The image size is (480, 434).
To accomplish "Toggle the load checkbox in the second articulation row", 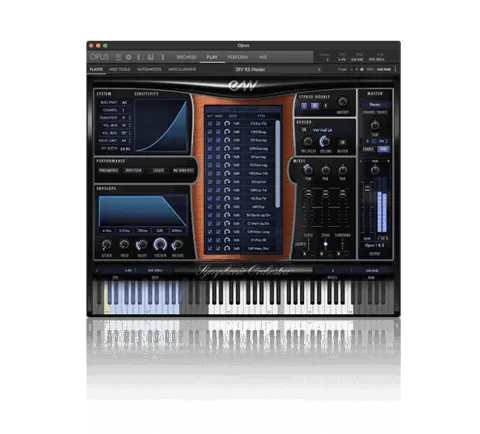I will point(218,132).
